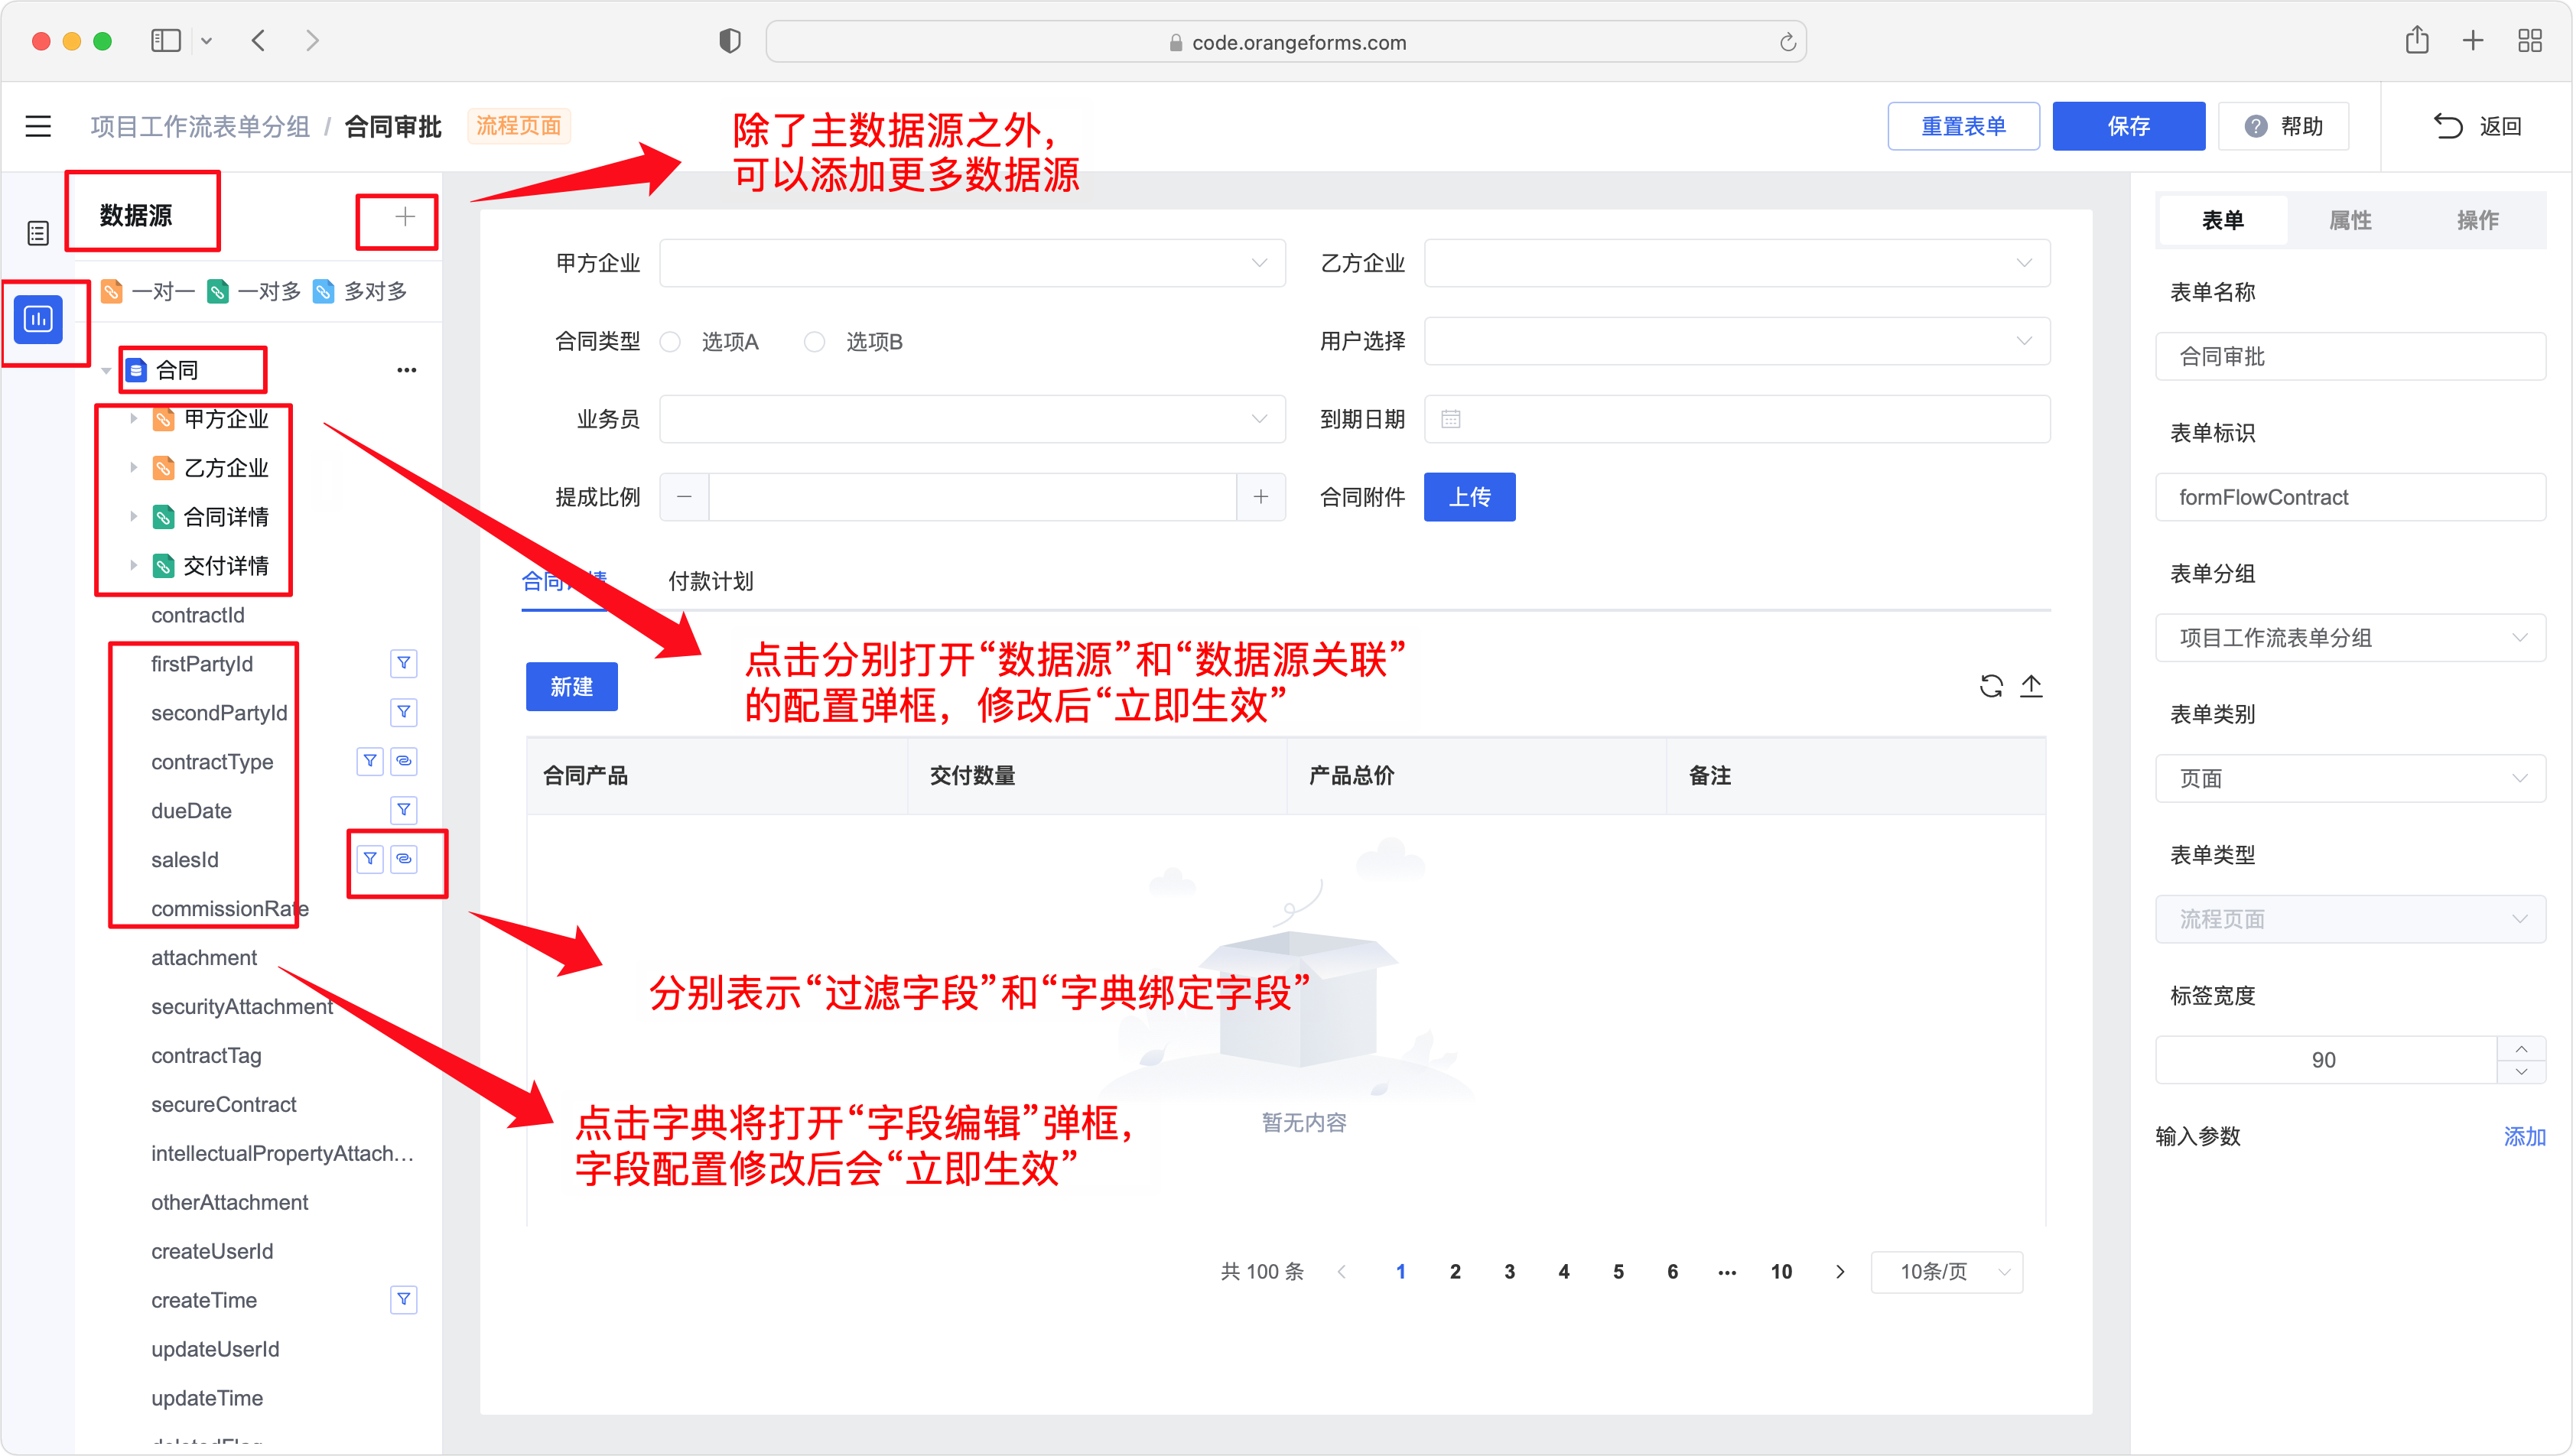Screen dimensions: 2573x1456
Task: Open the 10条/页 page size dropdown
Action: [1947, 1272]
